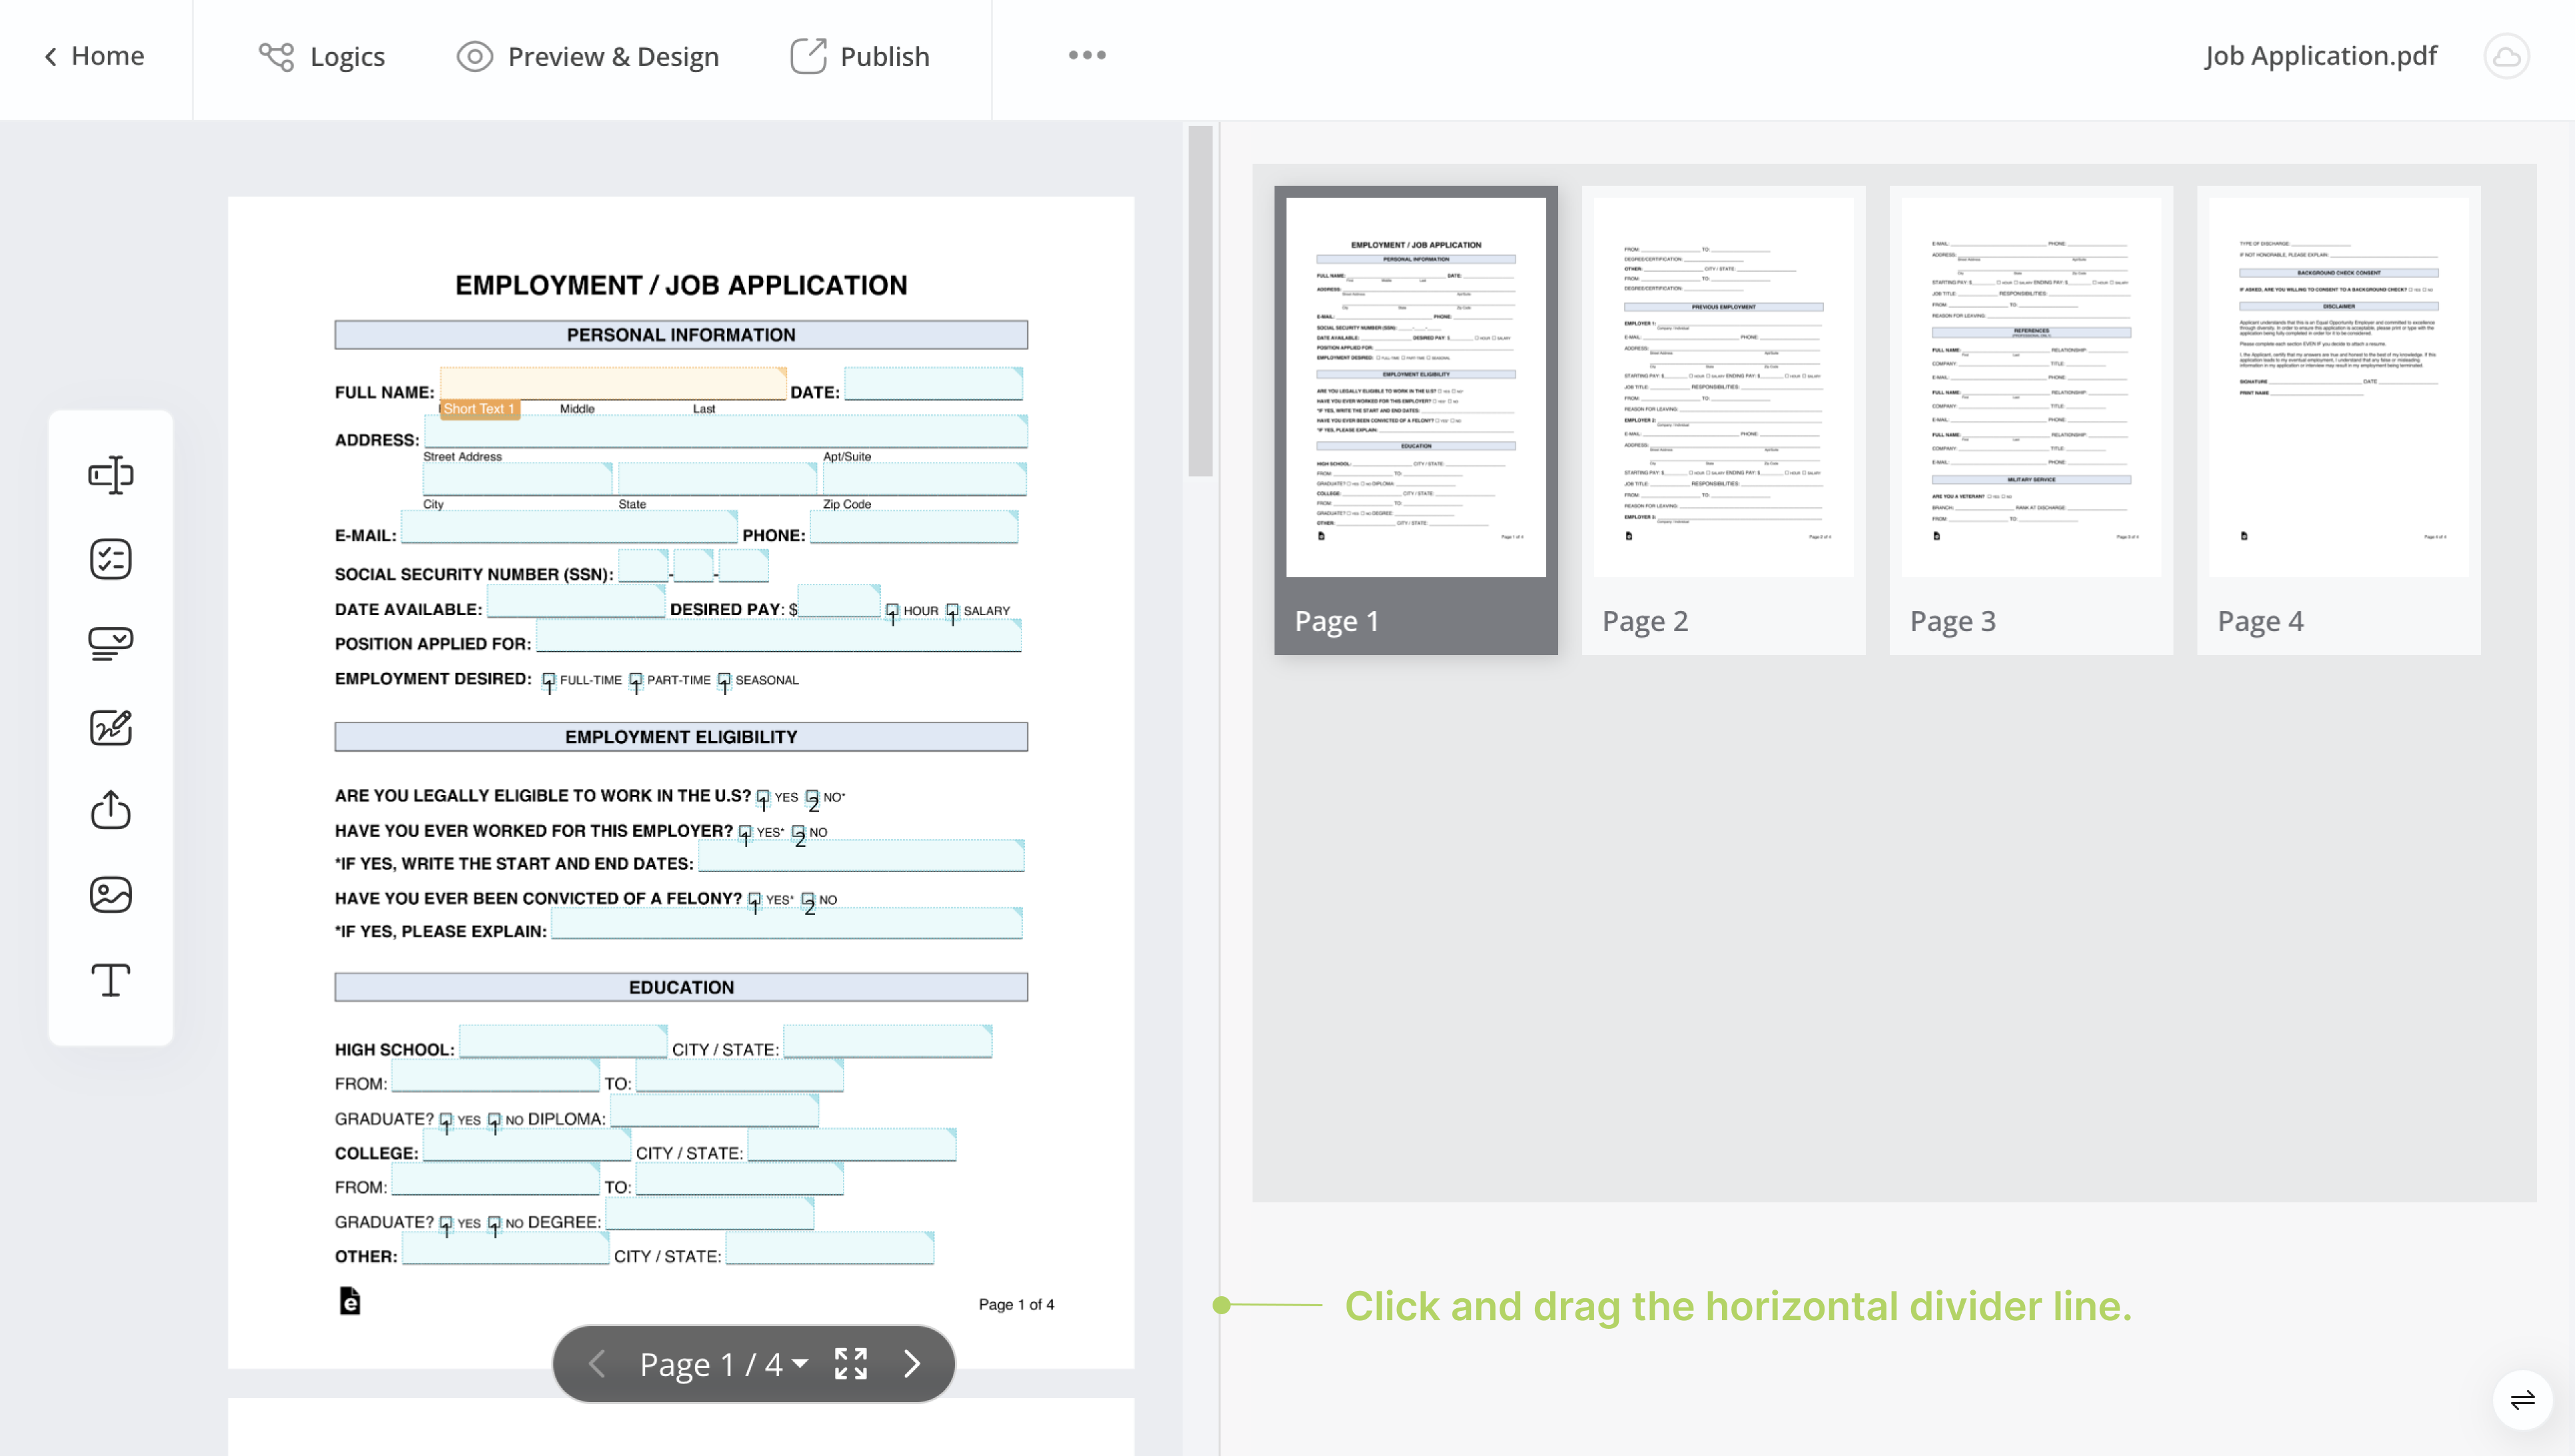
Task: Switch to Preview & Design
Action: point(588,56)
